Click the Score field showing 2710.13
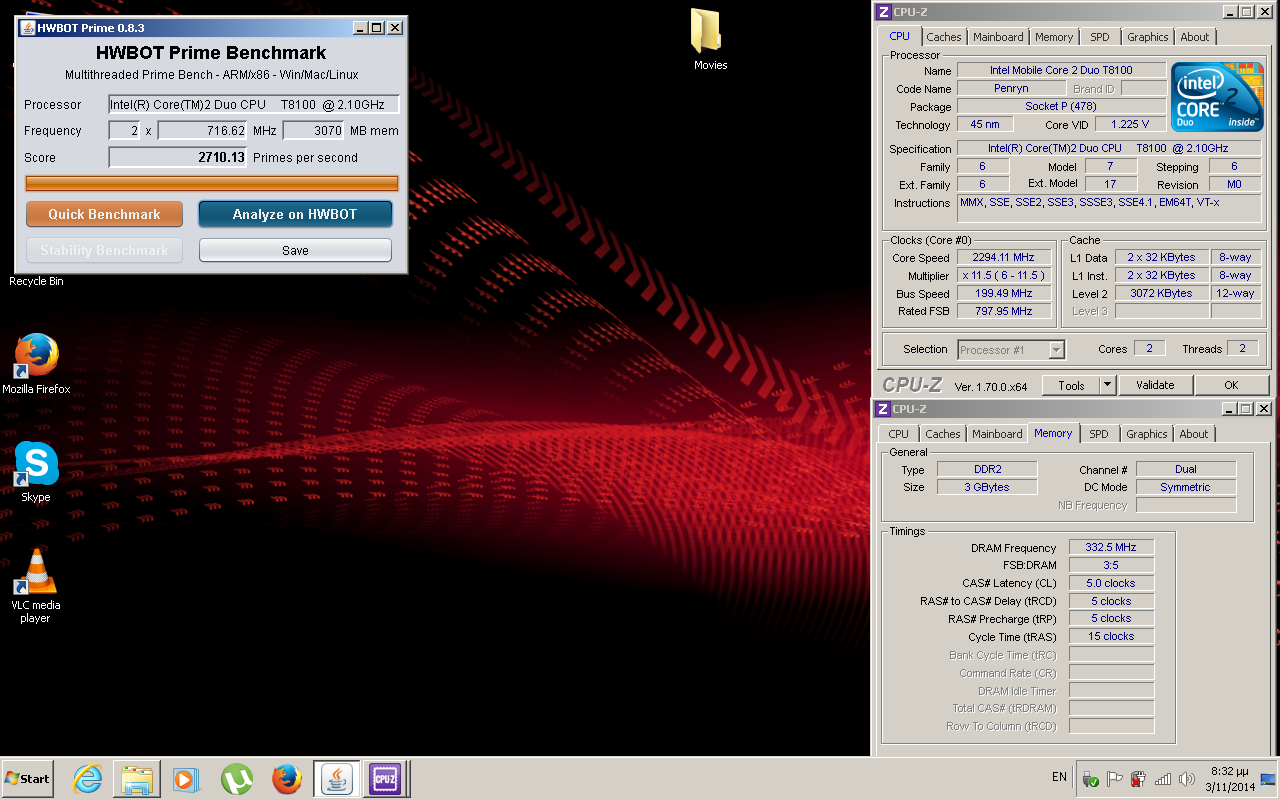 [178, 157]
